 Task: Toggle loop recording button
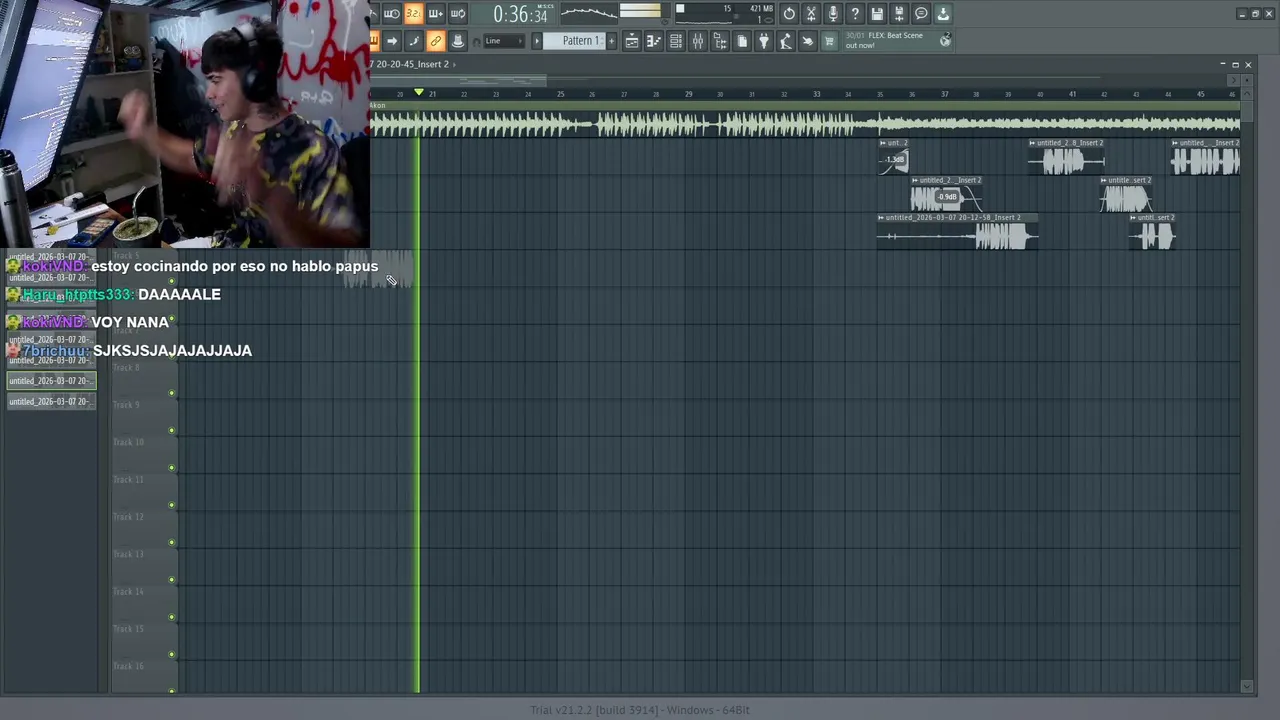[457, 14]
